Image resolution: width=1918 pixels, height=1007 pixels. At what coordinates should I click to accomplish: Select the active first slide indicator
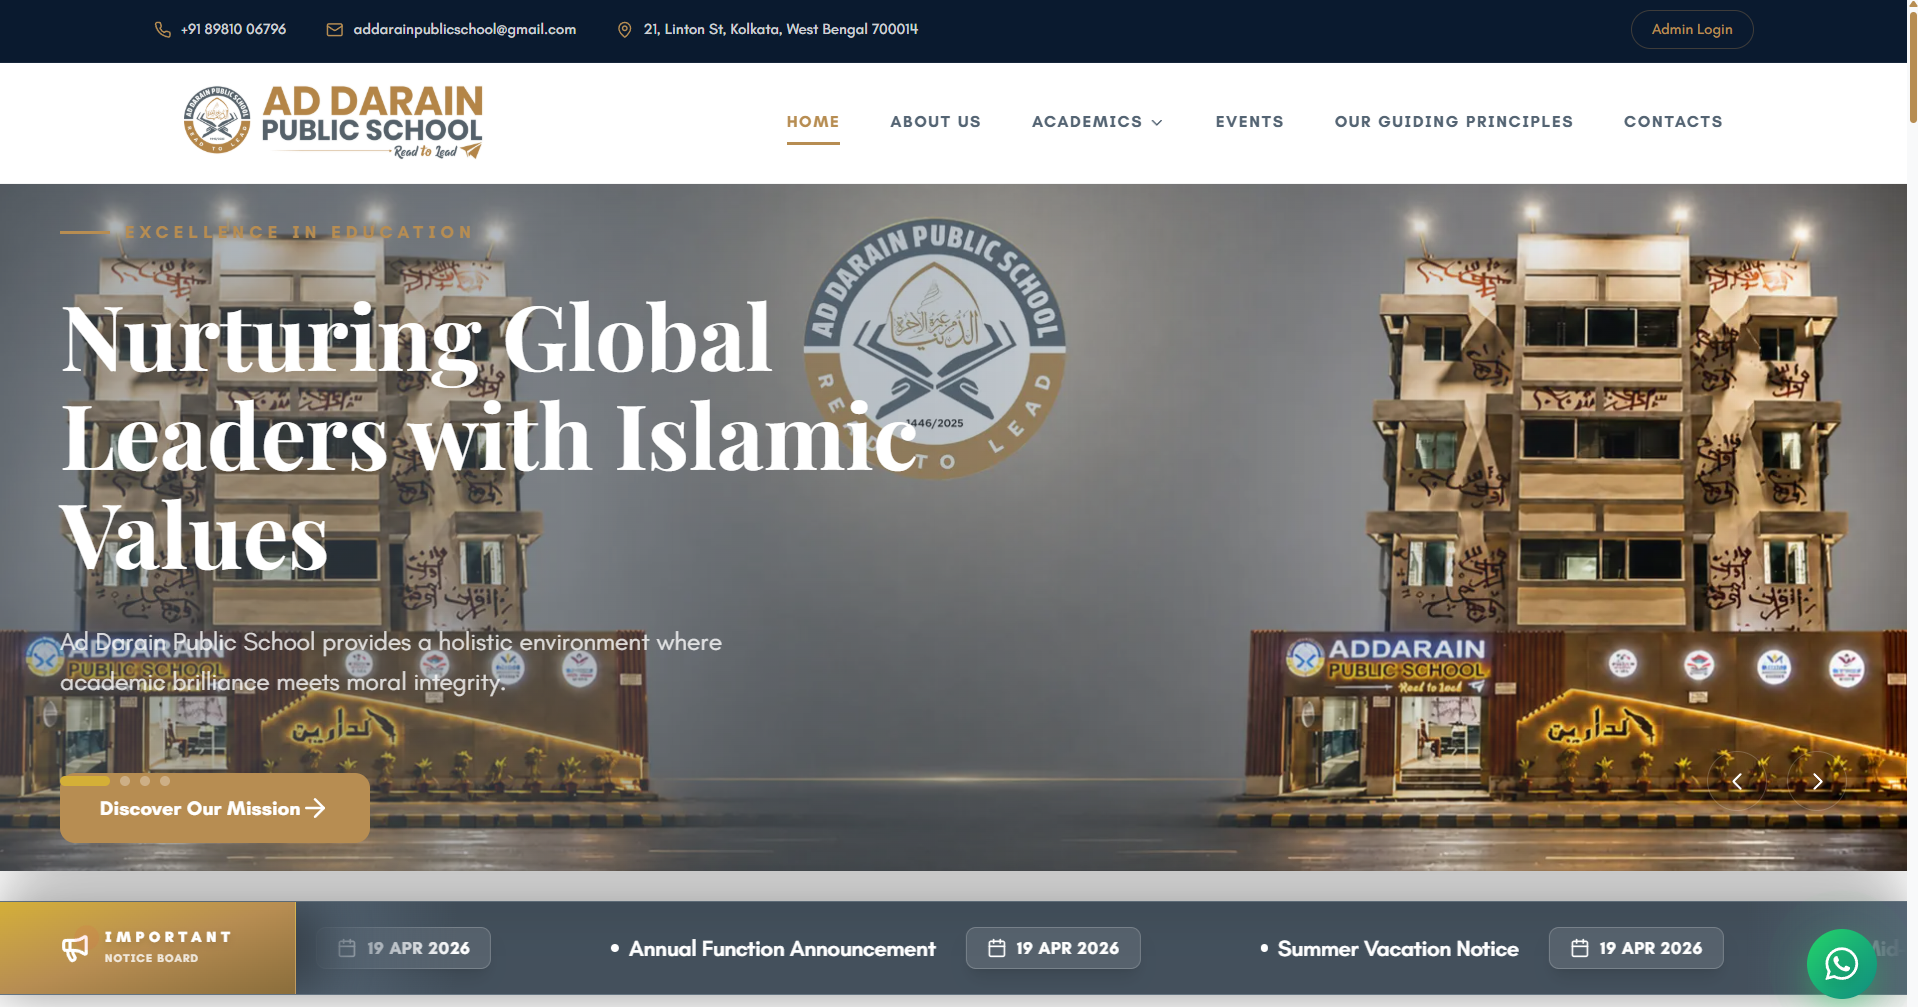tap(85, 781)
